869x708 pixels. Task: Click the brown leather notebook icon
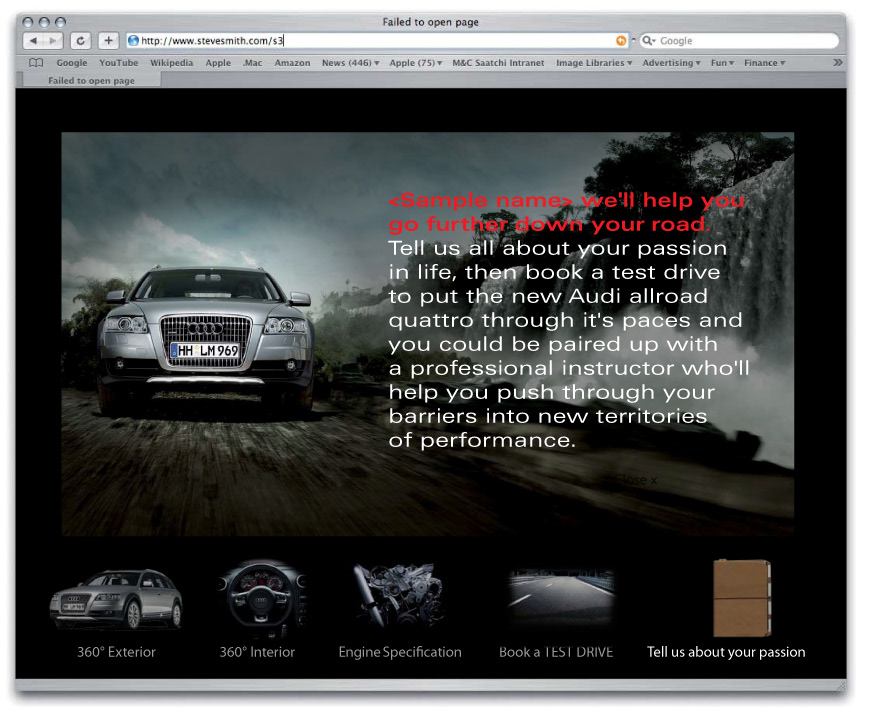(x=742, y=598)
